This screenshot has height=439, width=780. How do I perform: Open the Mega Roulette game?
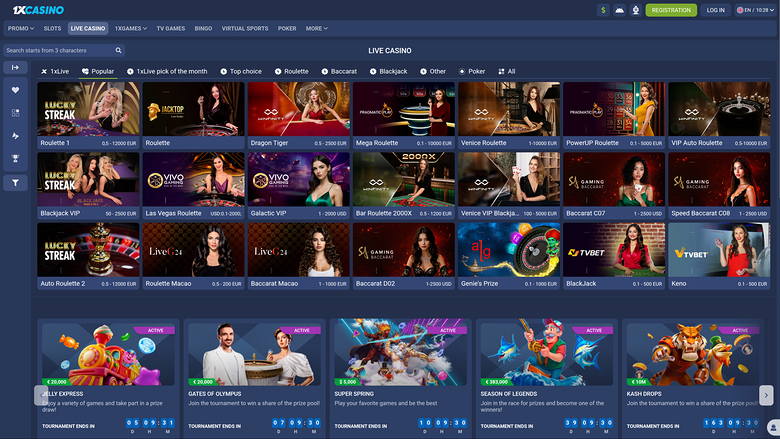[x=404, y=115]
